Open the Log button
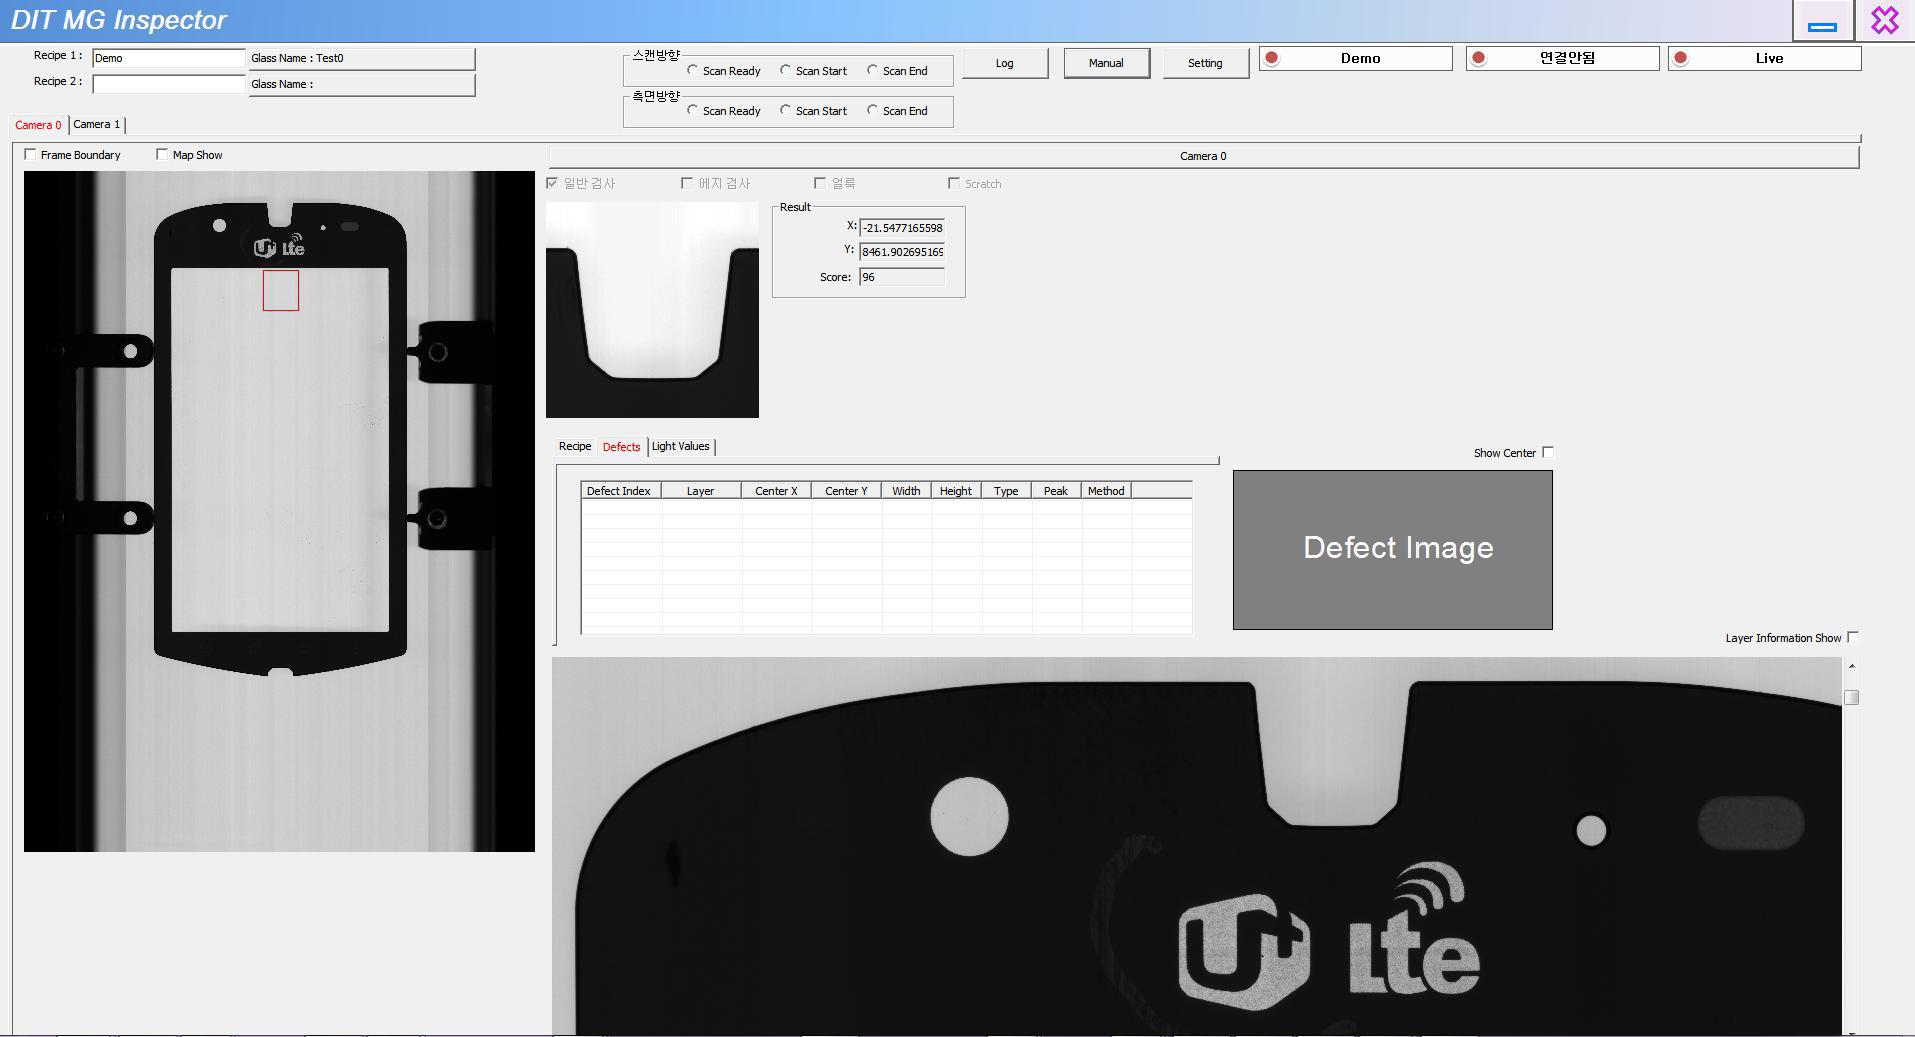The height and width of the screenshot is (1037, 1915). click(1005, 63)
